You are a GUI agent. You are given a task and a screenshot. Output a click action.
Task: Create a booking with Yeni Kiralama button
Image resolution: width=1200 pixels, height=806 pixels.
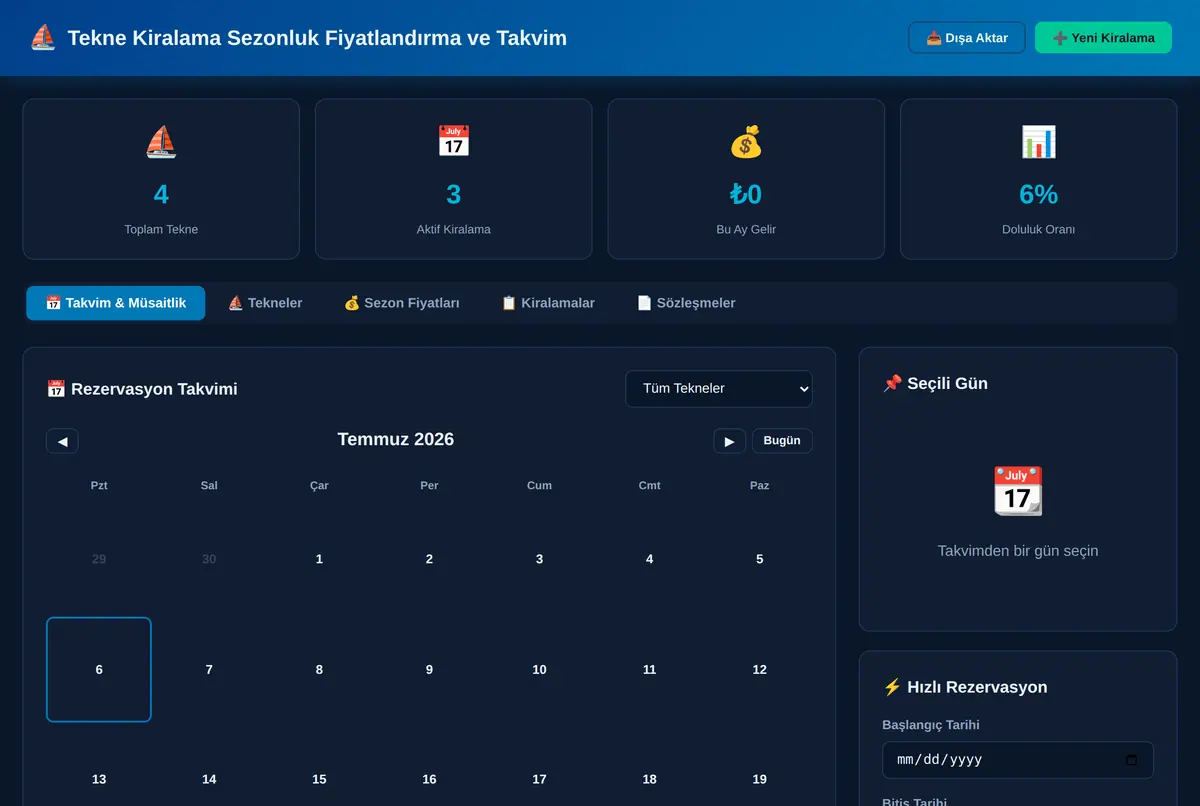click(x=1103, y=38)
